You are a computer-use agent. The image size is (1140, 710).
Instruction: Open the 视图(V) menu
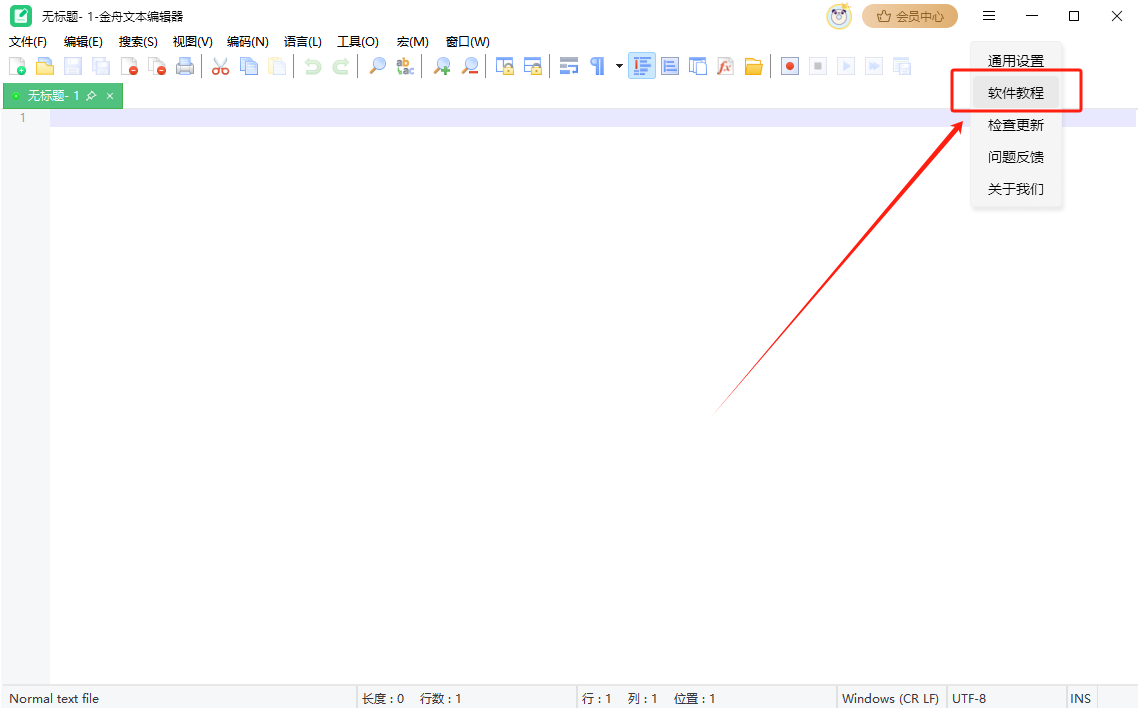tap(193, 42)
